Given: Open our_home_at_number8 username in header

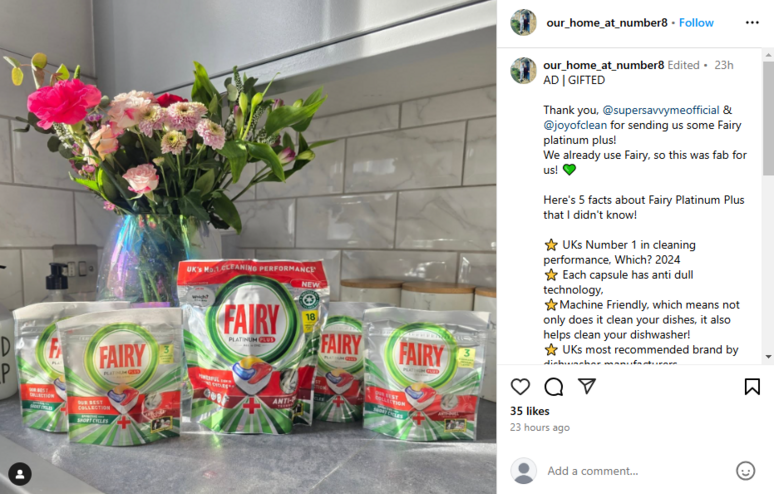Looking at the screenshot, I should point(607,23).
